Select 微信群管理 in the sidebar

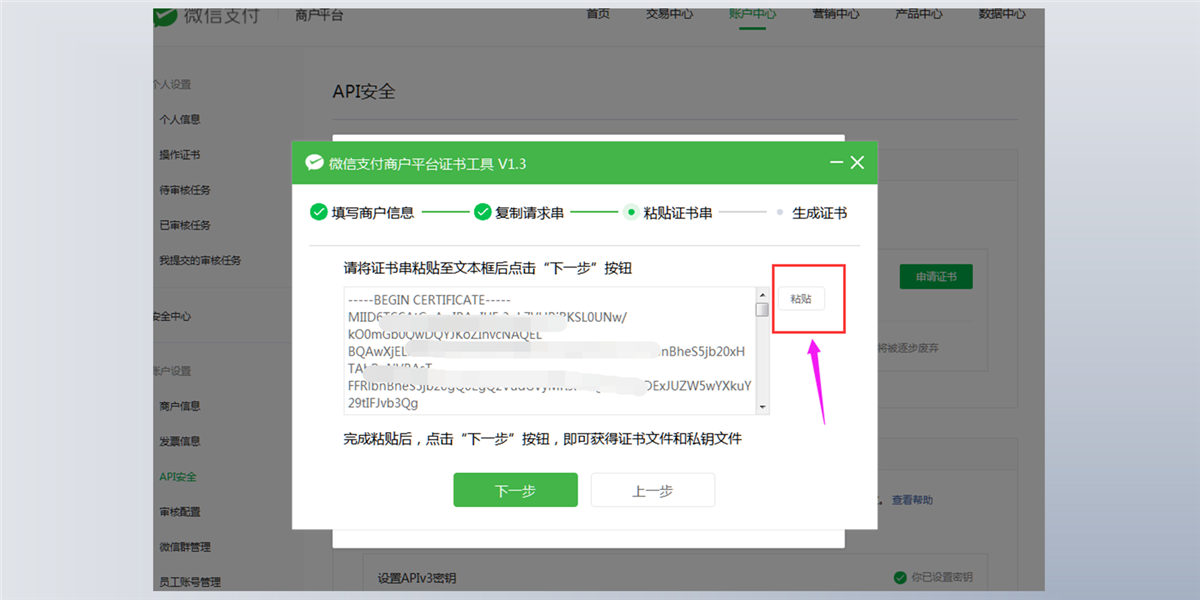(x=185, y=547)
